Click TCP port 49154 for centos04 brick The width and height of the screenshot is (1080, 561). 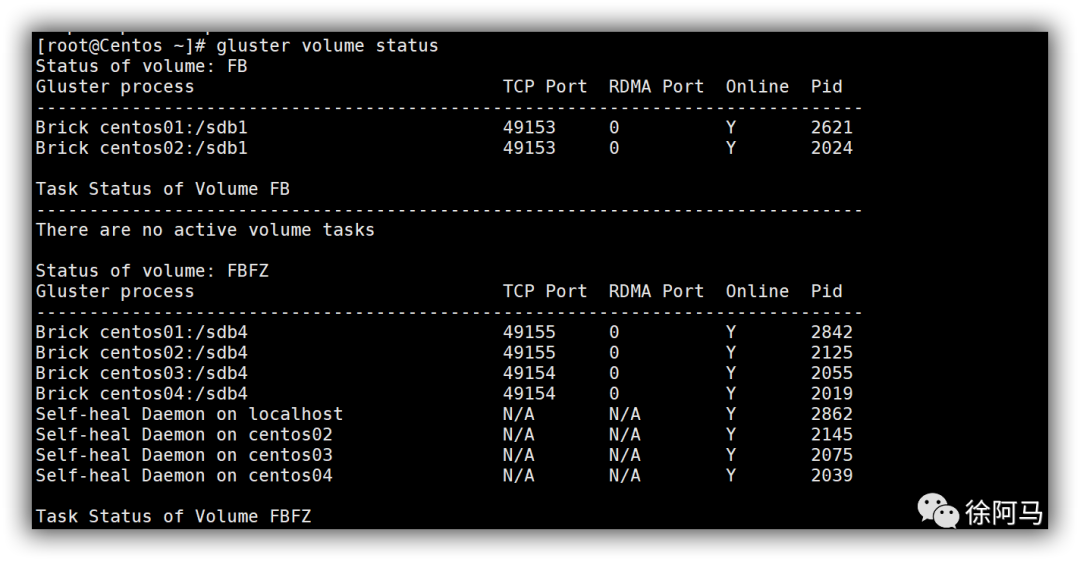pyautogui.click(x=529, y=393)
